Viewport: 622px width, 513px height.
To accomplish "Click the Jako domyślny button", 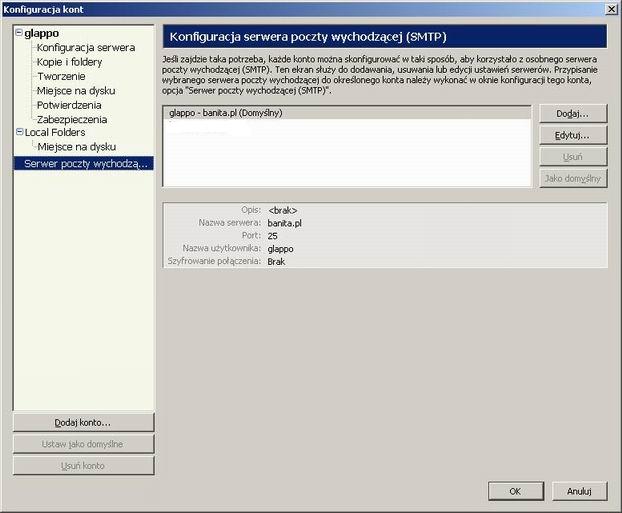I will 572,178.
